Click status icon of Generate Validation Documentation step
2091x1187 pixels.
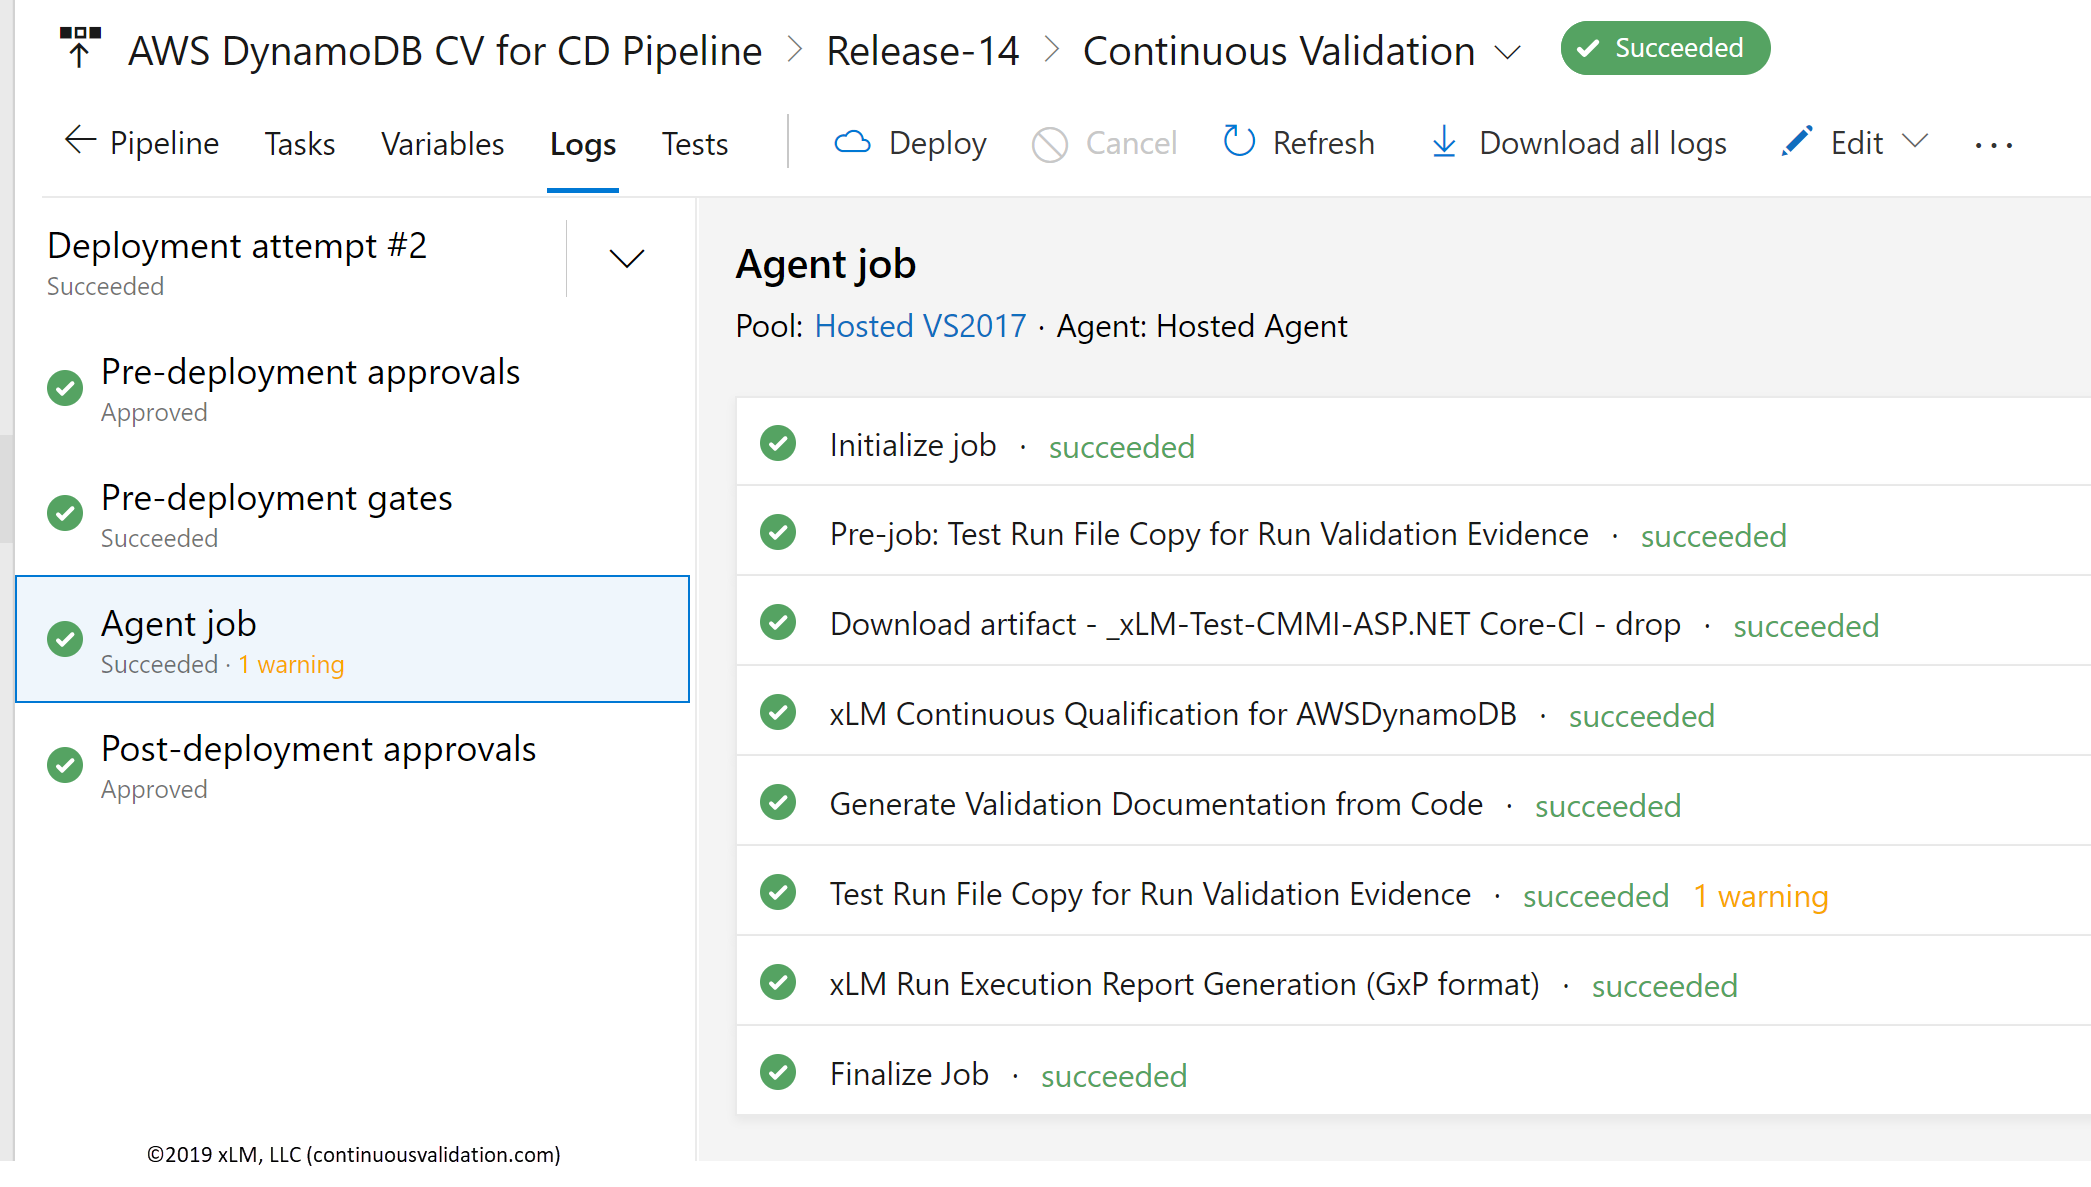click(778, 802)
